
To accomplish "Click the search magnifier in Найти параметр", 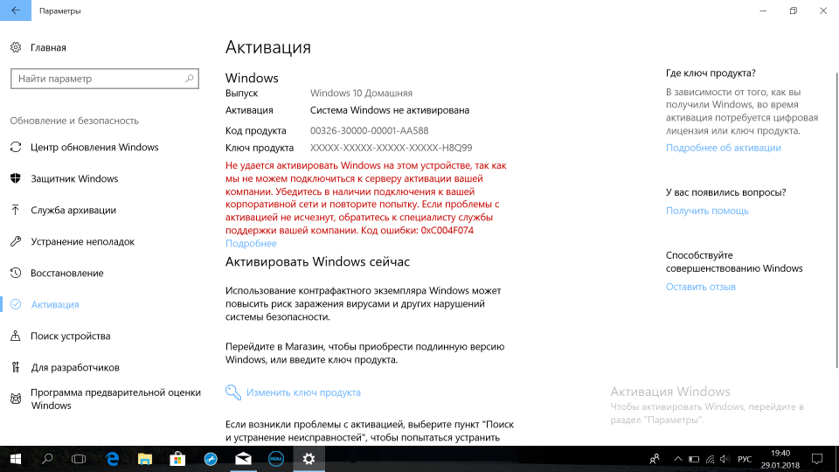I will (x=189, y=79).
